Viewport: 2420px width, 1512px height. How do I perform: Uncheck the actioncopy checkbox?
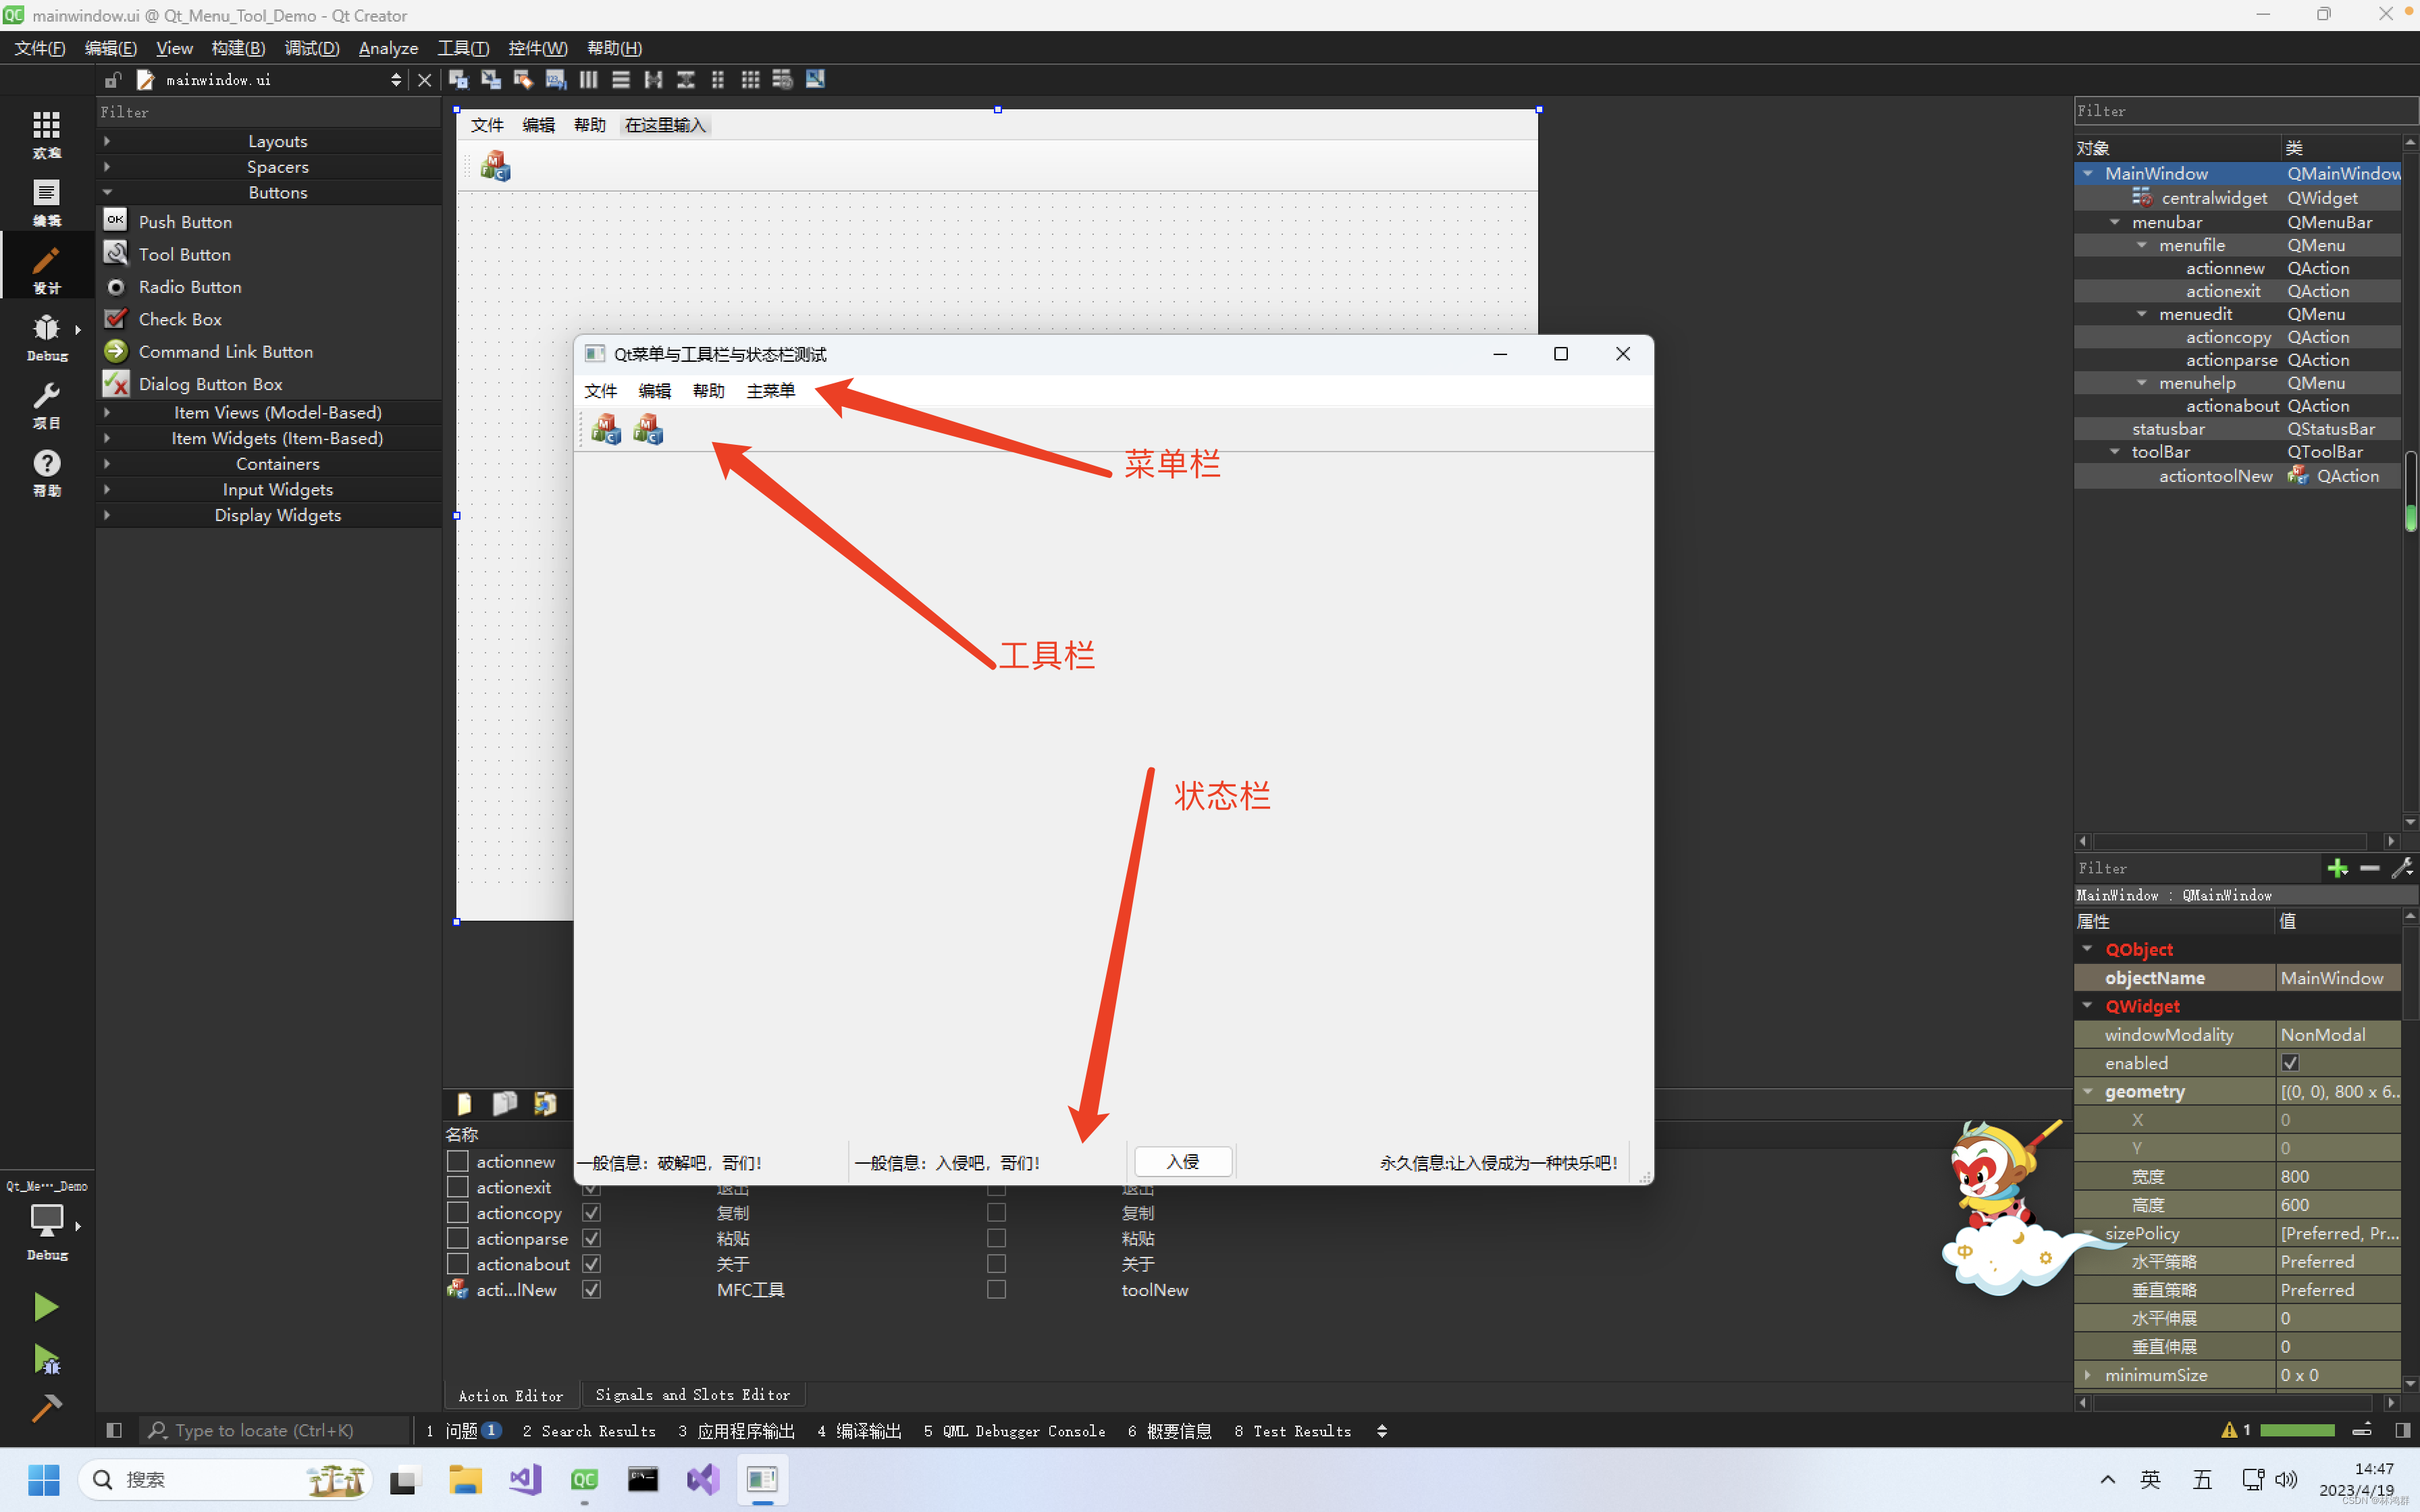pos(591,1213)
